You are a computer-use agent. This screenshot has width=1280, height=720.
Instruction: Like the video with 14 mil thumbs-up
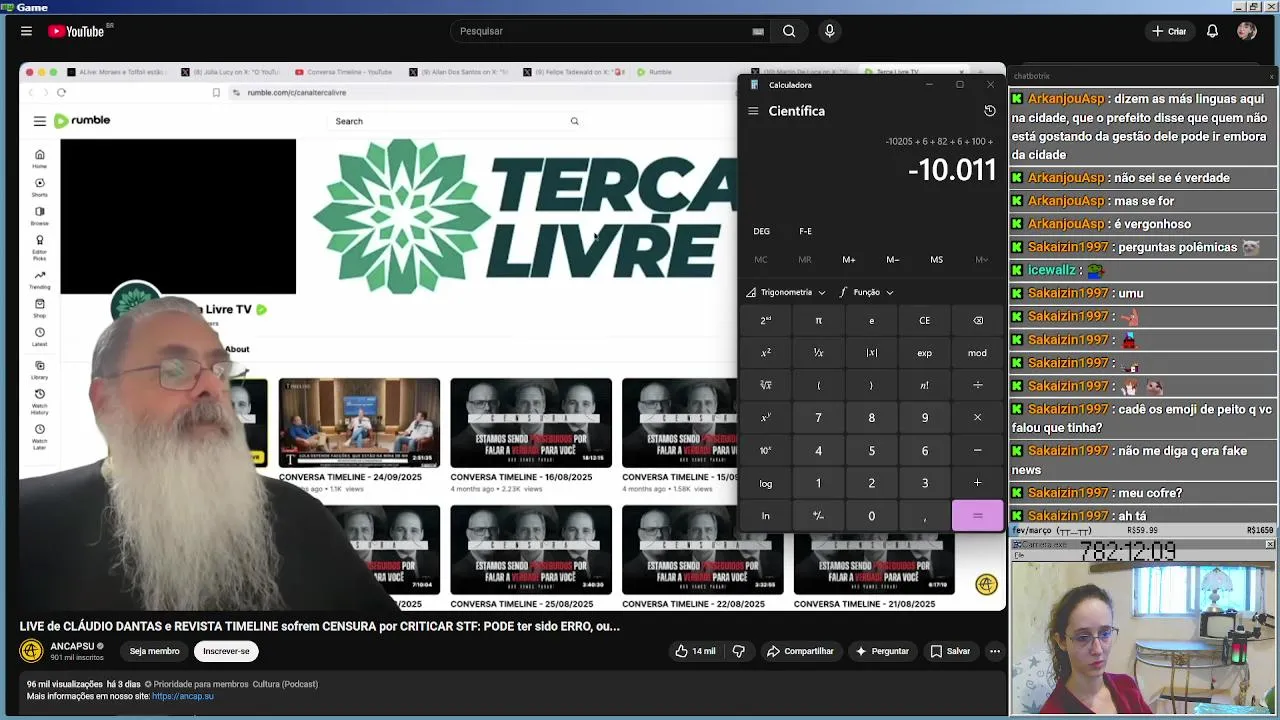695,651
